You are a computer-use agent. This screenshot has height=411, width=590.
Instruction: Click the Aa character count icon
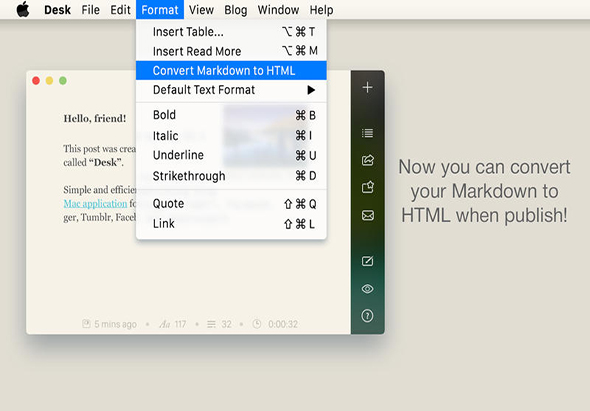tap(164, 324)
